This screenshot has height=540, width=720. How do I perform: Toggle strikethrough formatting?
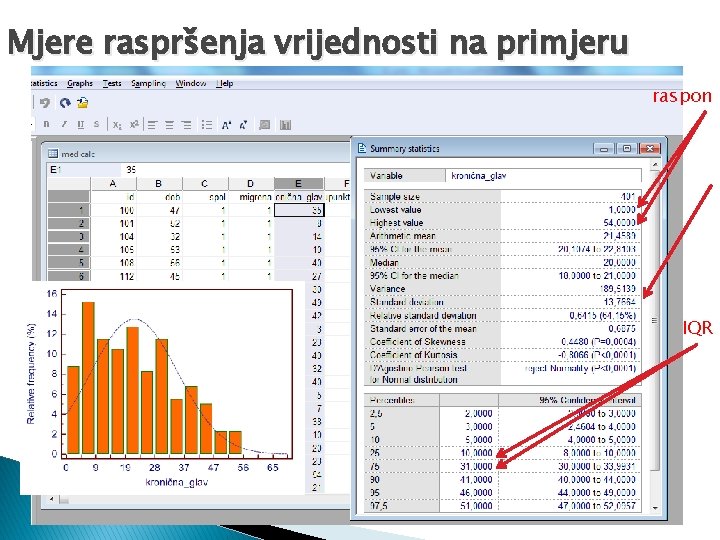coord(96,124)
